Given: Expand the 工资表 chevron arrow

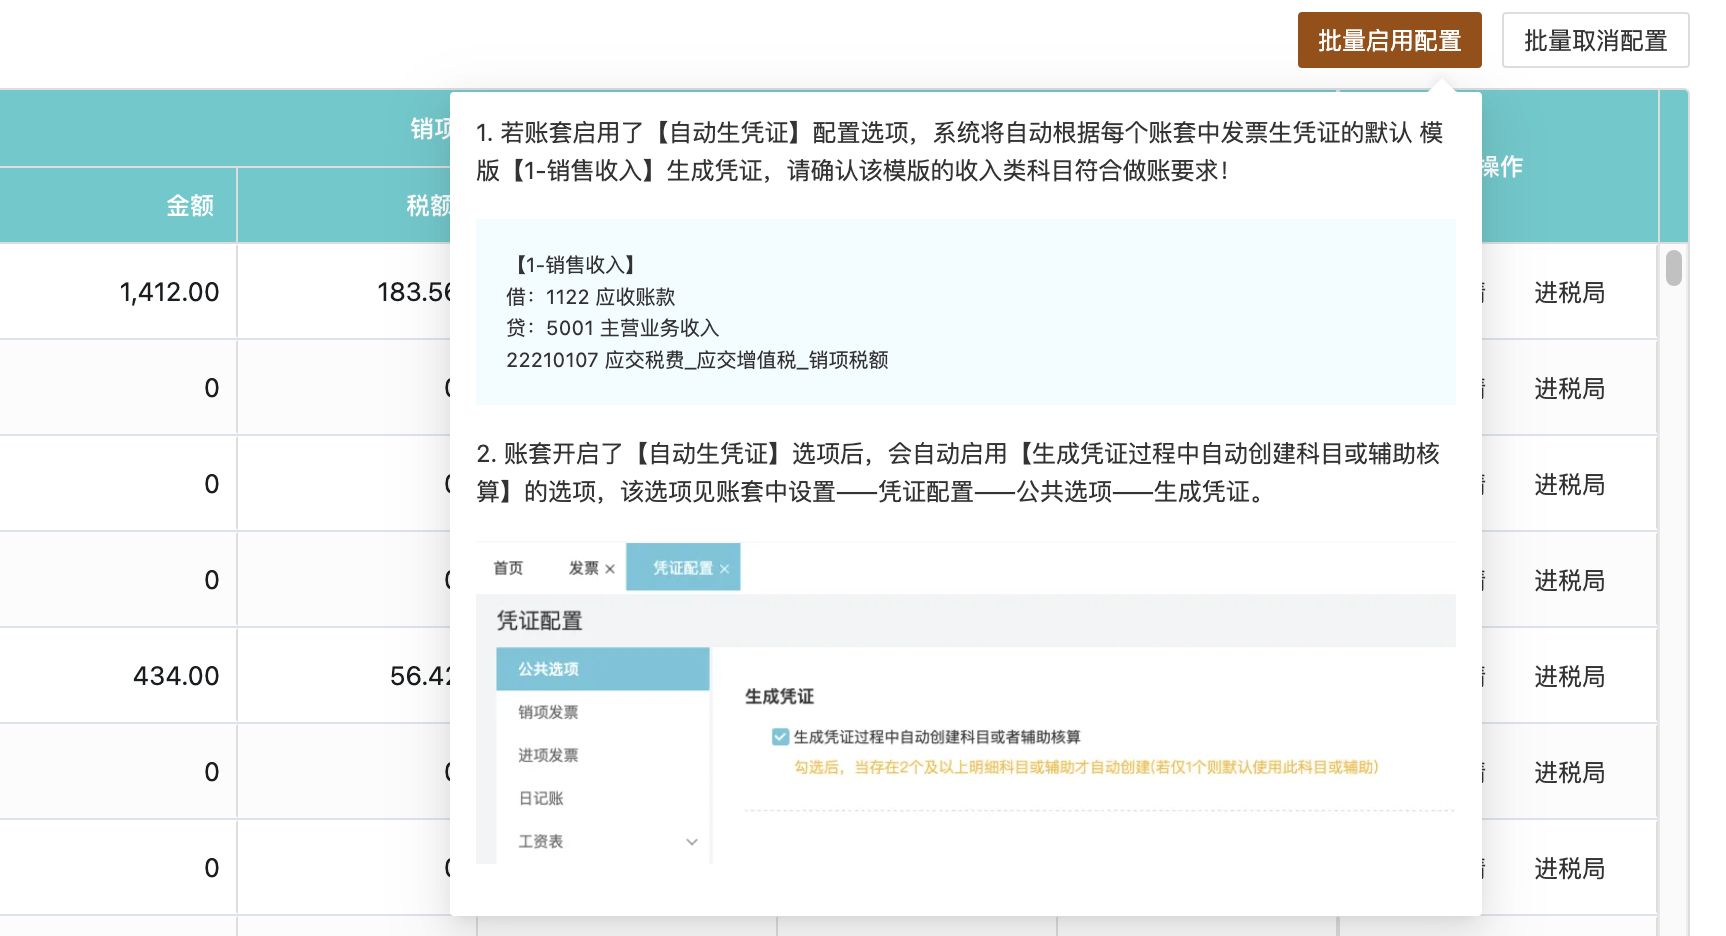Looking at the screenshot, I should click(x=691, y=842).
